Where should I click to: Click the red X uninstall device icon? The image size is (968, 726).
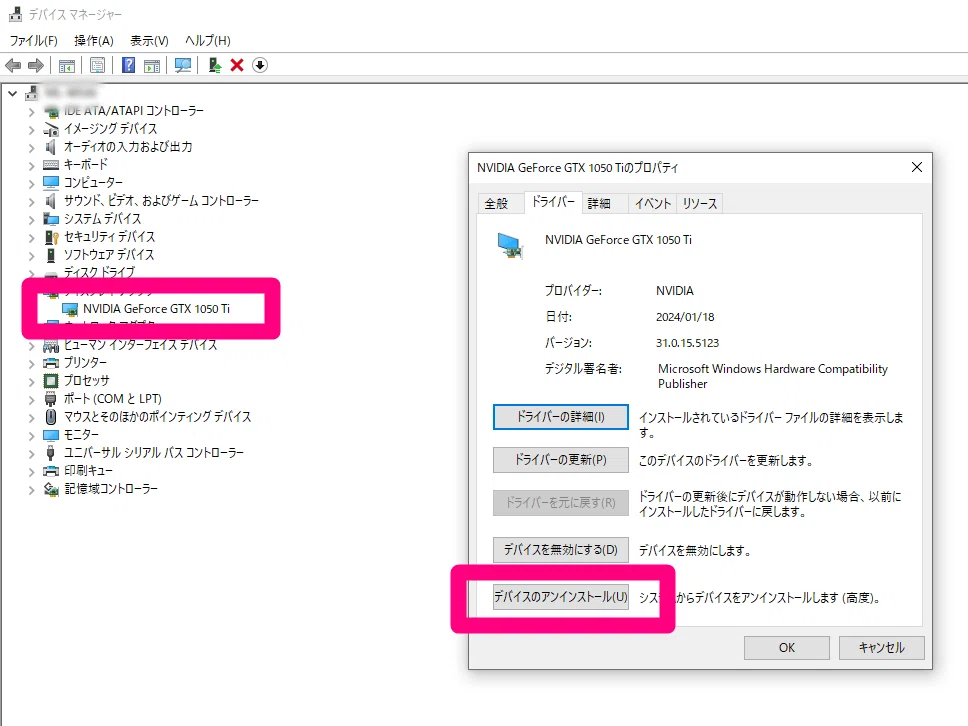point(237,65)
